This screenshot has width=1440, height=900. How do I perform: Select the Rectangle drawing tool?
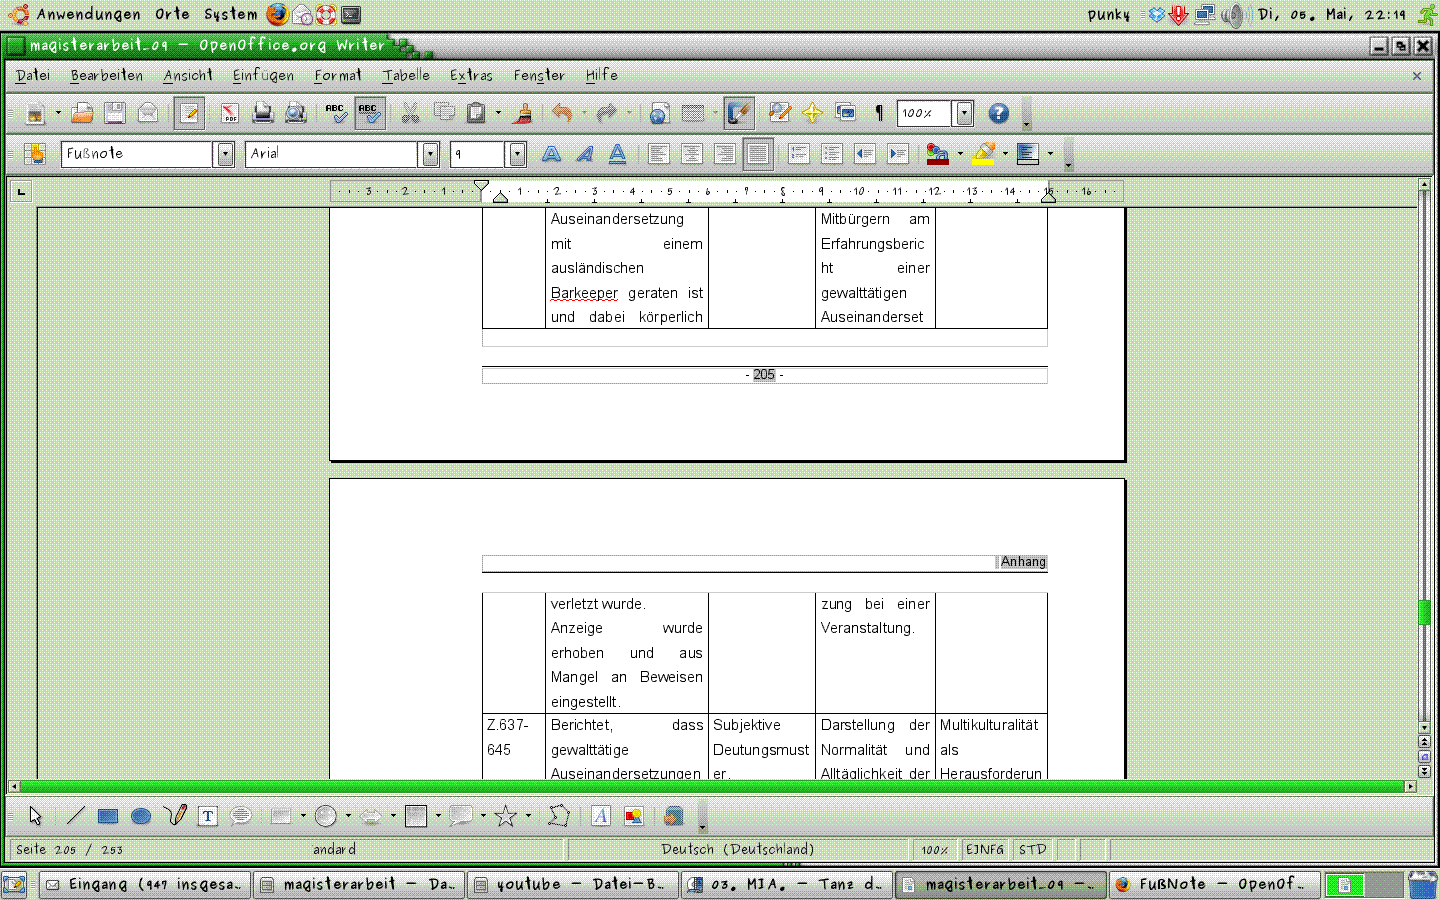(108, 817)
